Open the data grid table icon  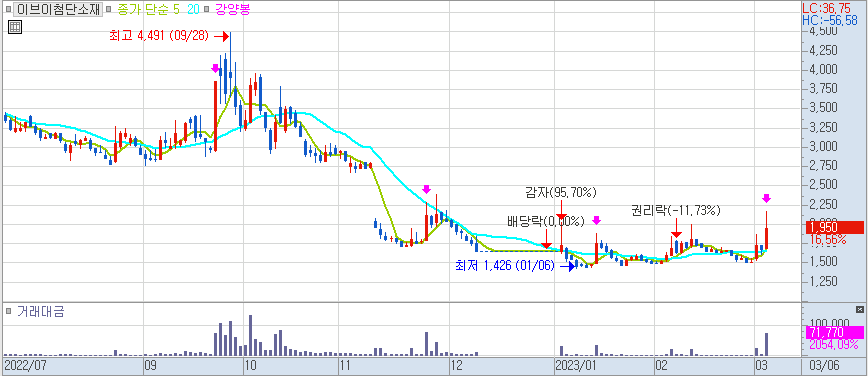point(16,27)
